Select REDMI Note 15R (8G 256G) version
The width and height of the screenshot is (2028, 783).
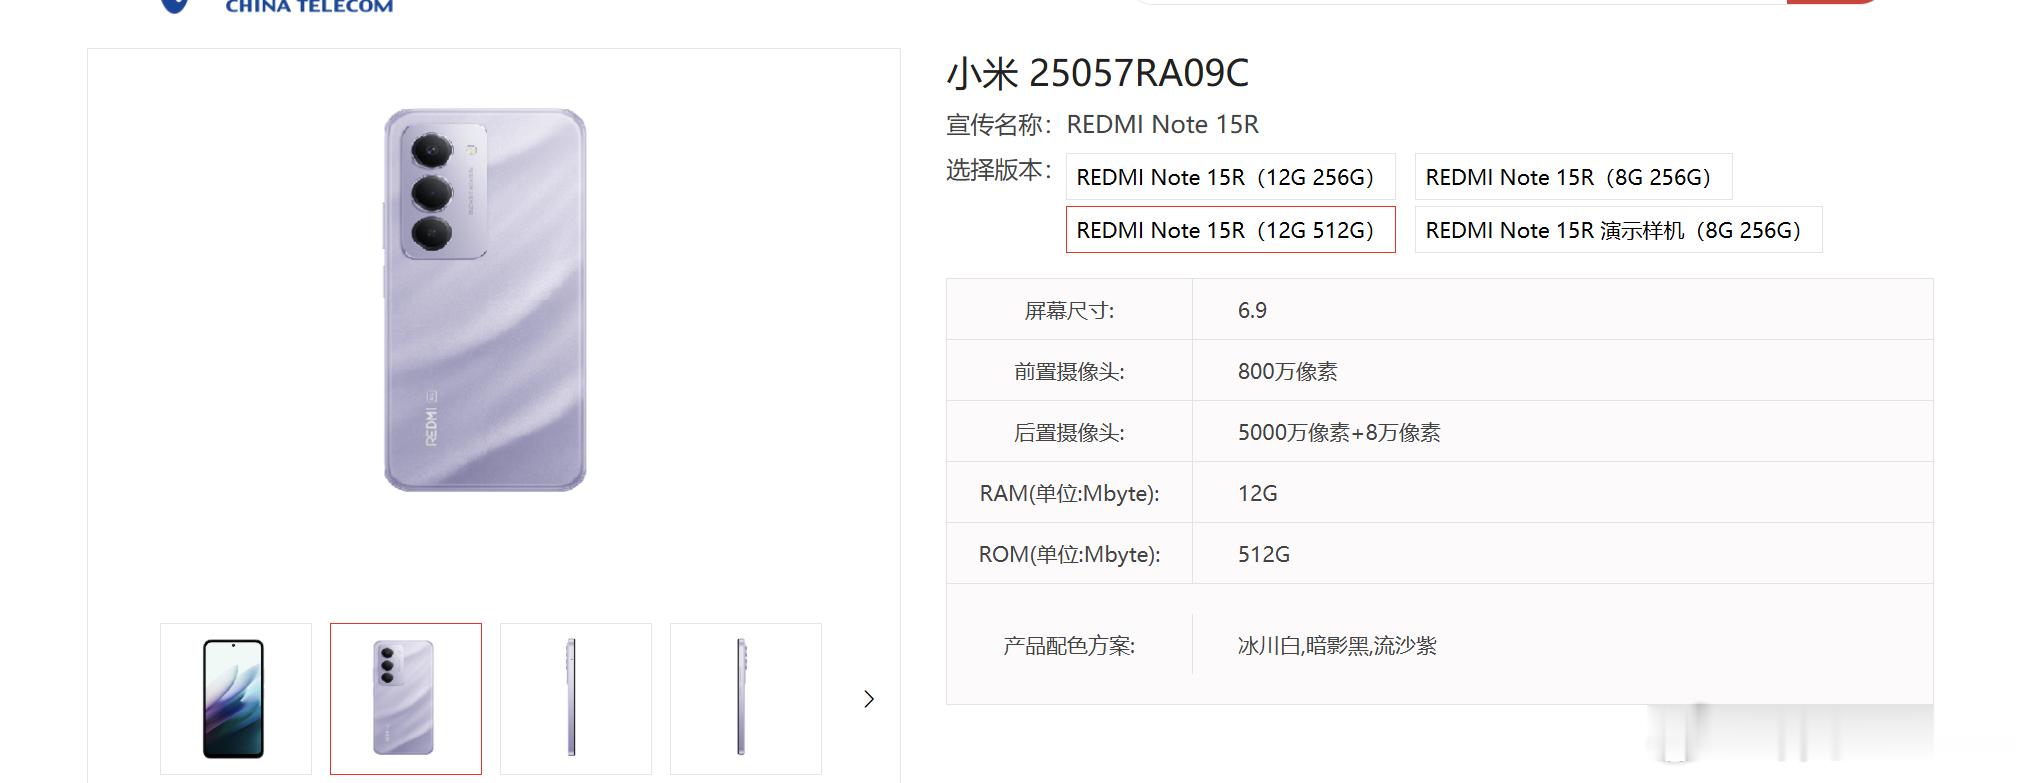[x=1573, y=177]
